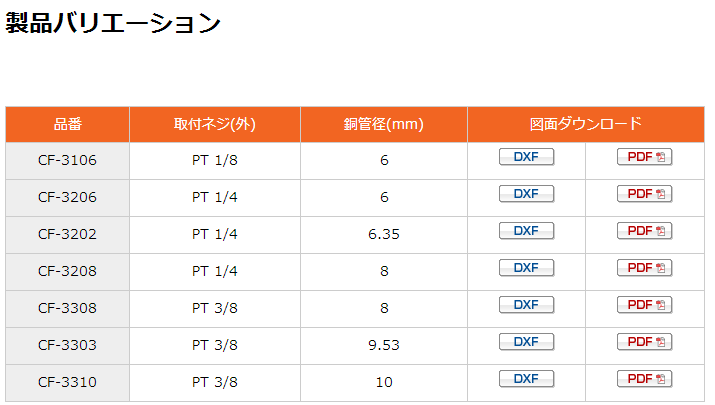The height and width of the screenshot is (405, 715).
Task: Download the PDF drawing for CF-3106
Action: 644,157
